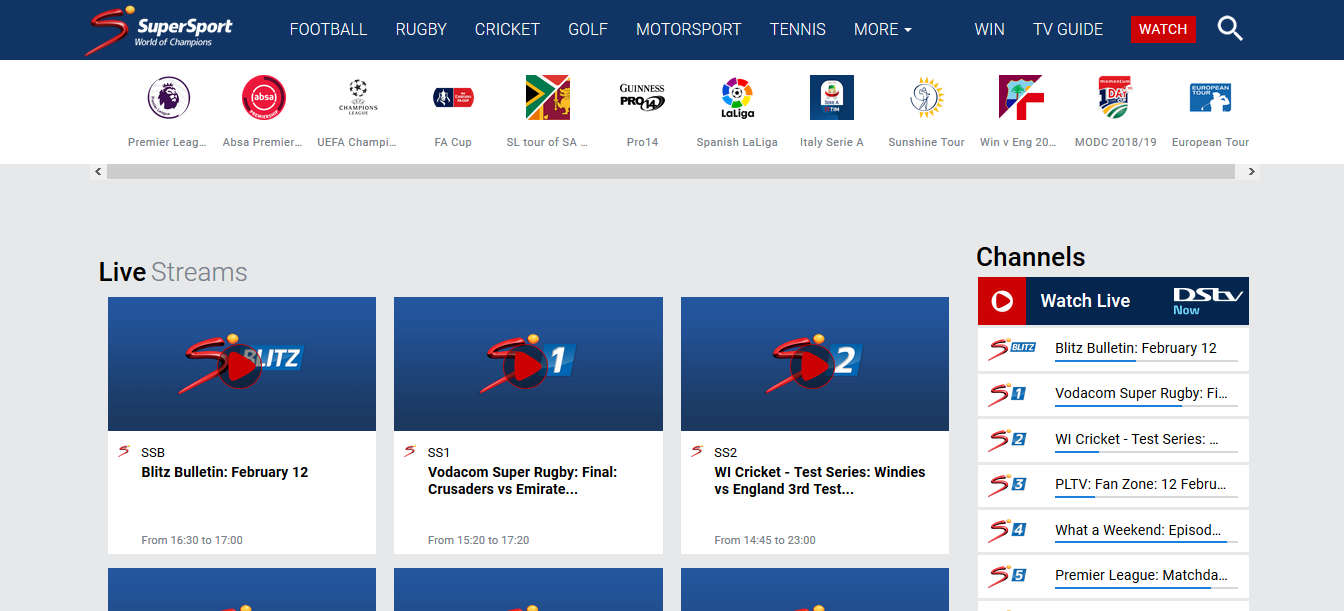Select channel row 'PLTV: Fan Zone: 12 Febru...'
This screenshot has height=611, width=1344.
[x=1113, y=485]
